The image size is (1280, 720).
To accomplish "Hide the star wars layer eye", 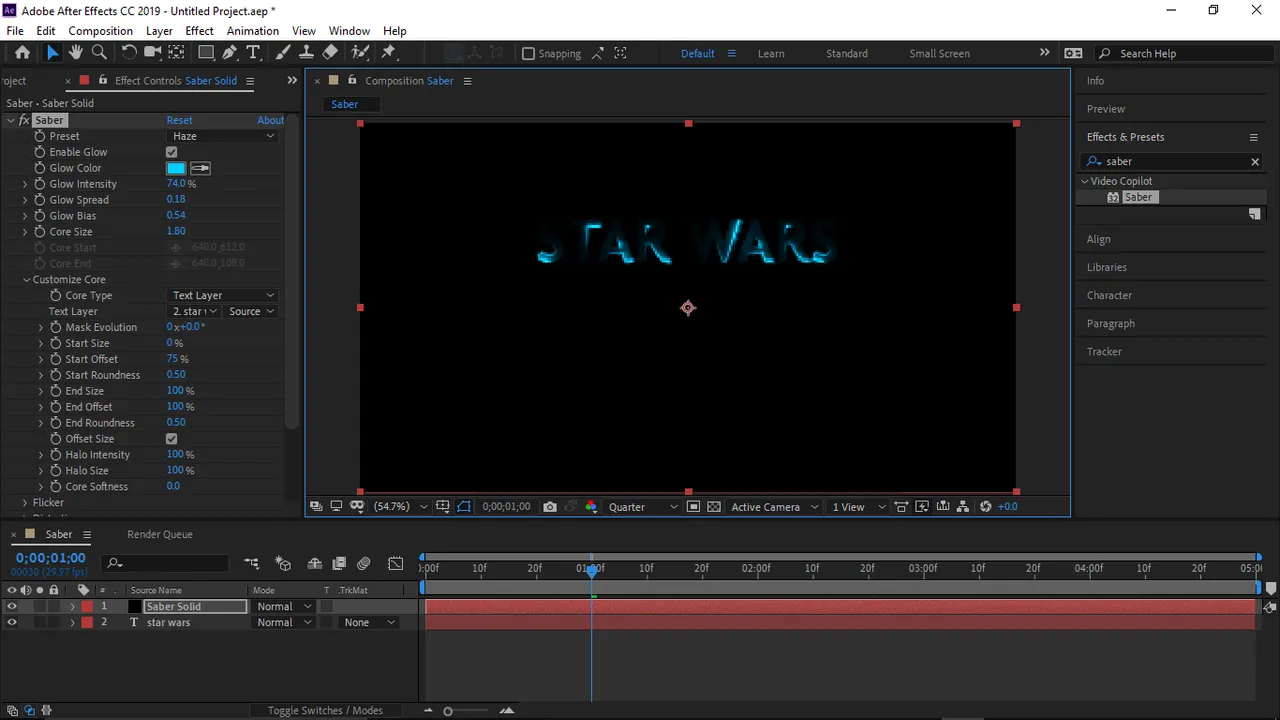I will pyautogui.click(x=12, y=622).
